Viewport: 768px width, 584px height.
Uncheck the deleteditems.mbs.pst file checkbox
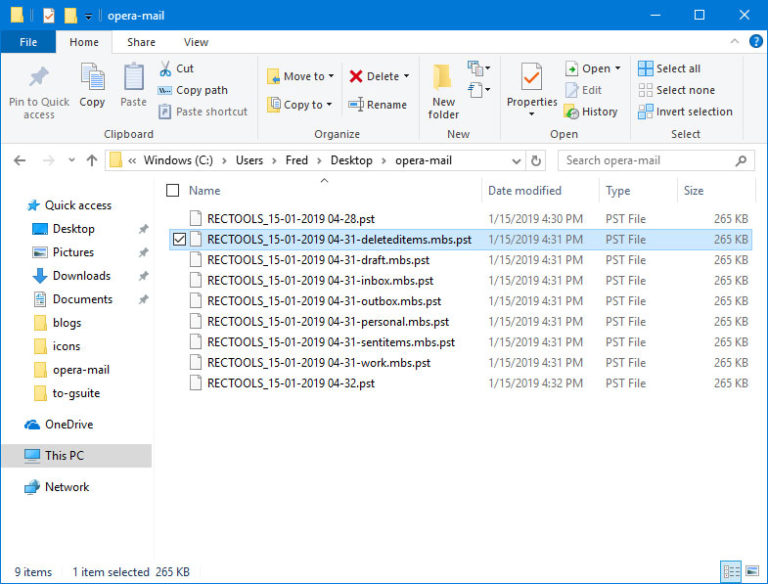(x=179, y=239)
